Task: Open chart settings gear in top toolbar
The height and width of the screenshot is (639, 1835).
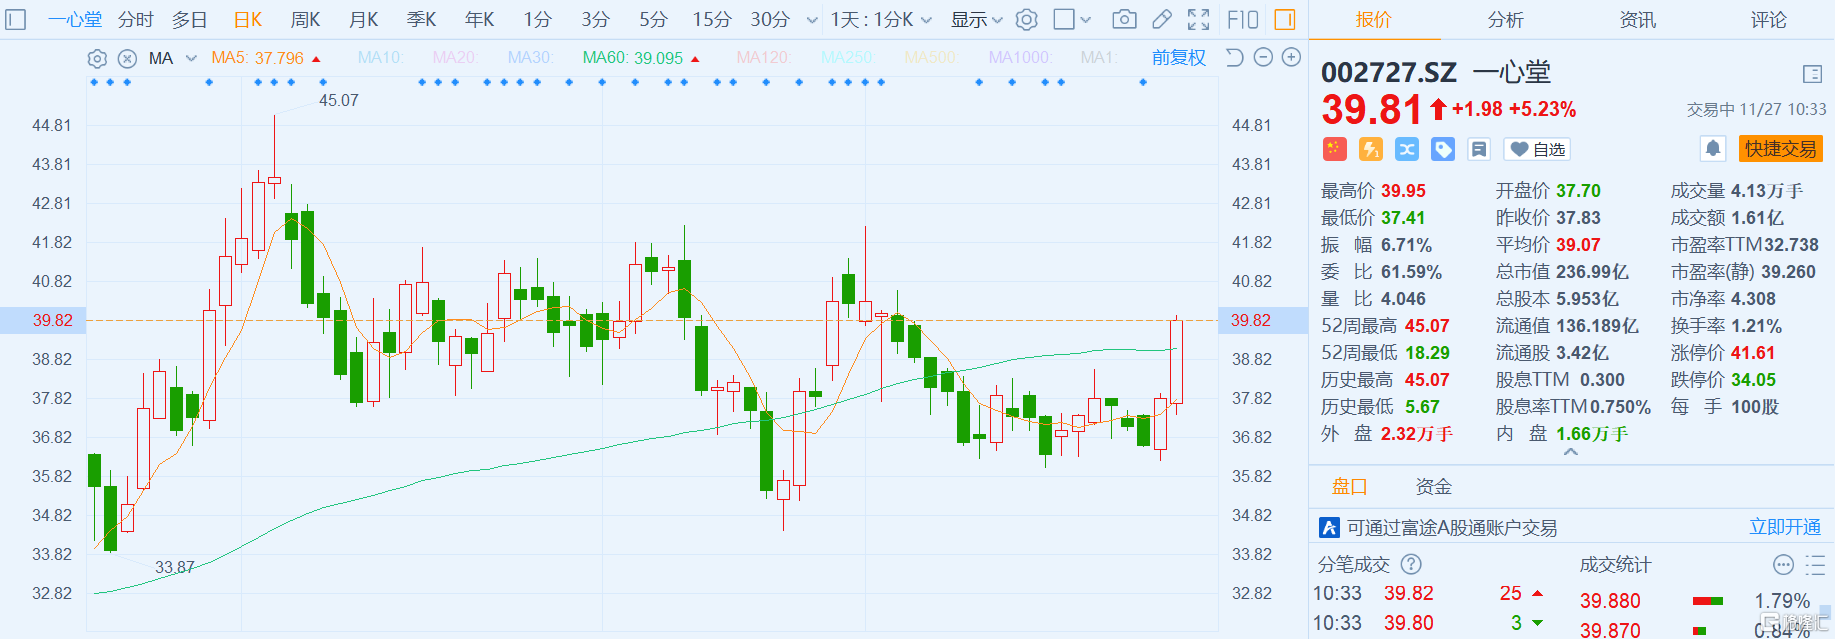Action: coord(1027,19)
